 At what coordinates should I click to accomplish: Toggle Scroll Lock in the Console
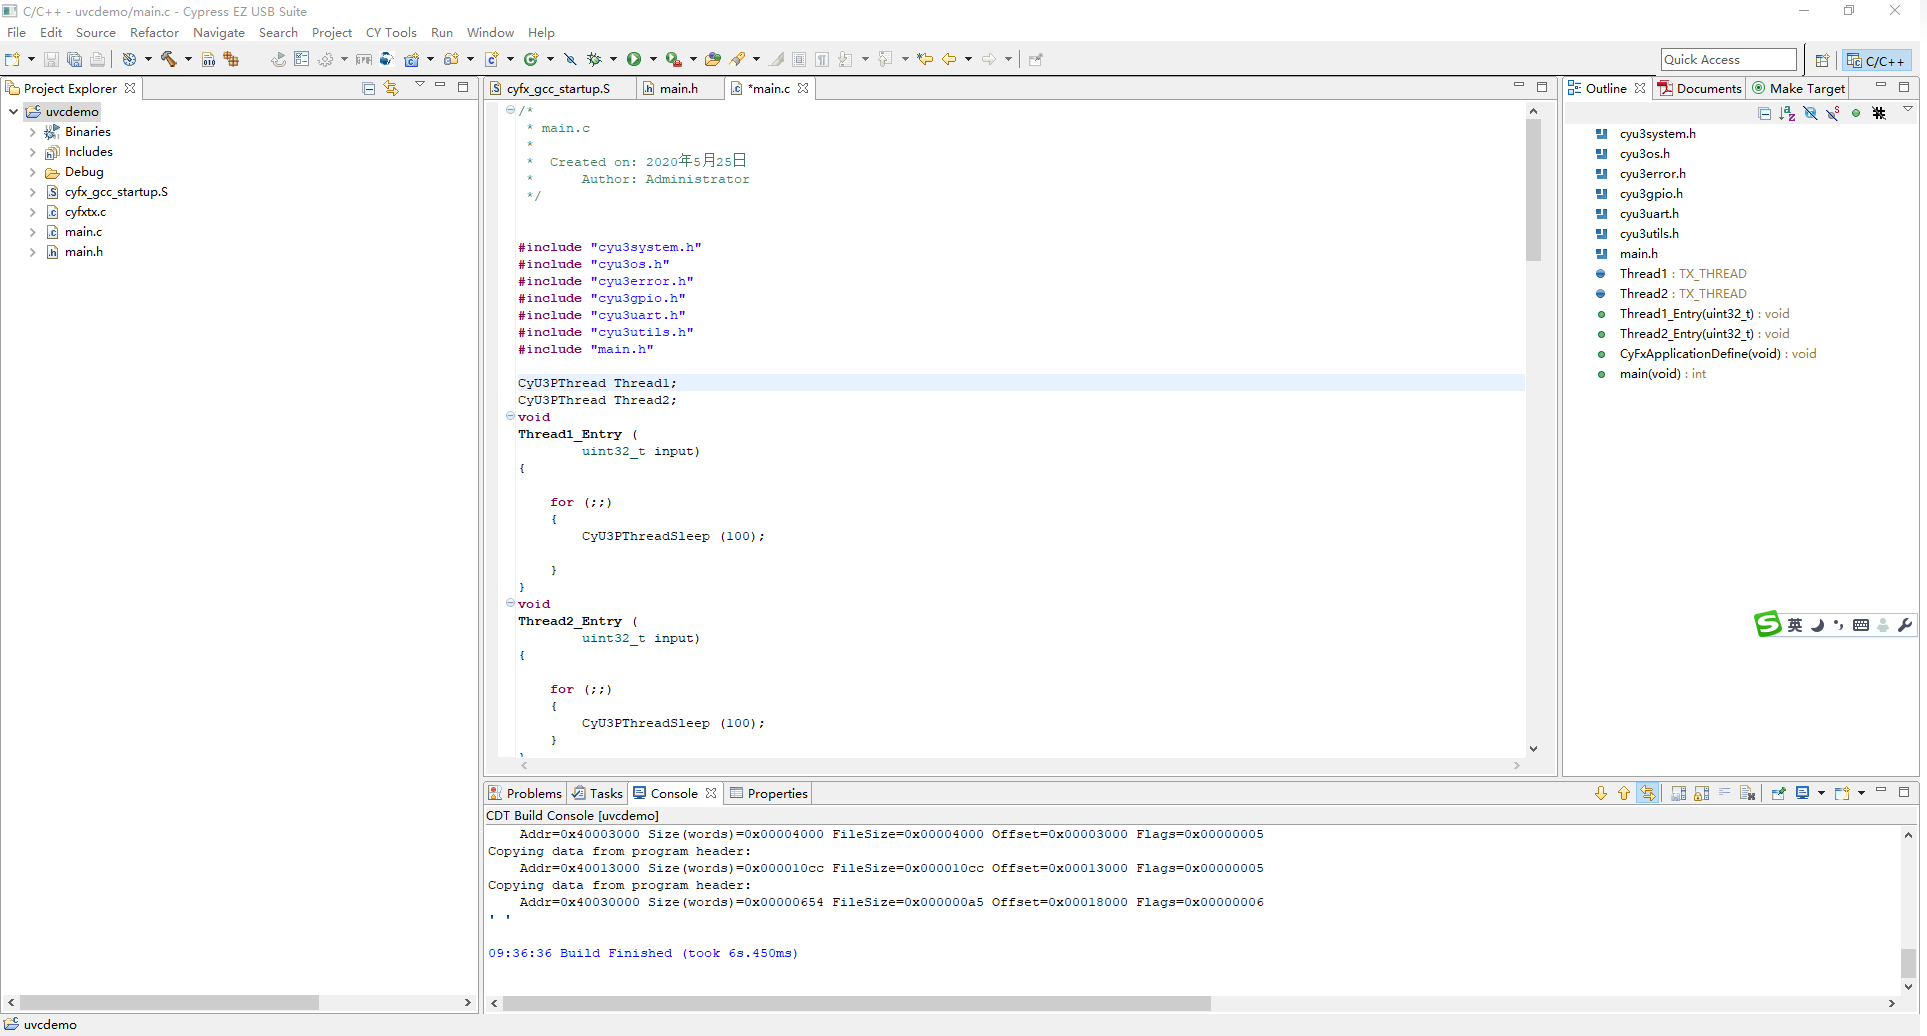point(1700,793)
